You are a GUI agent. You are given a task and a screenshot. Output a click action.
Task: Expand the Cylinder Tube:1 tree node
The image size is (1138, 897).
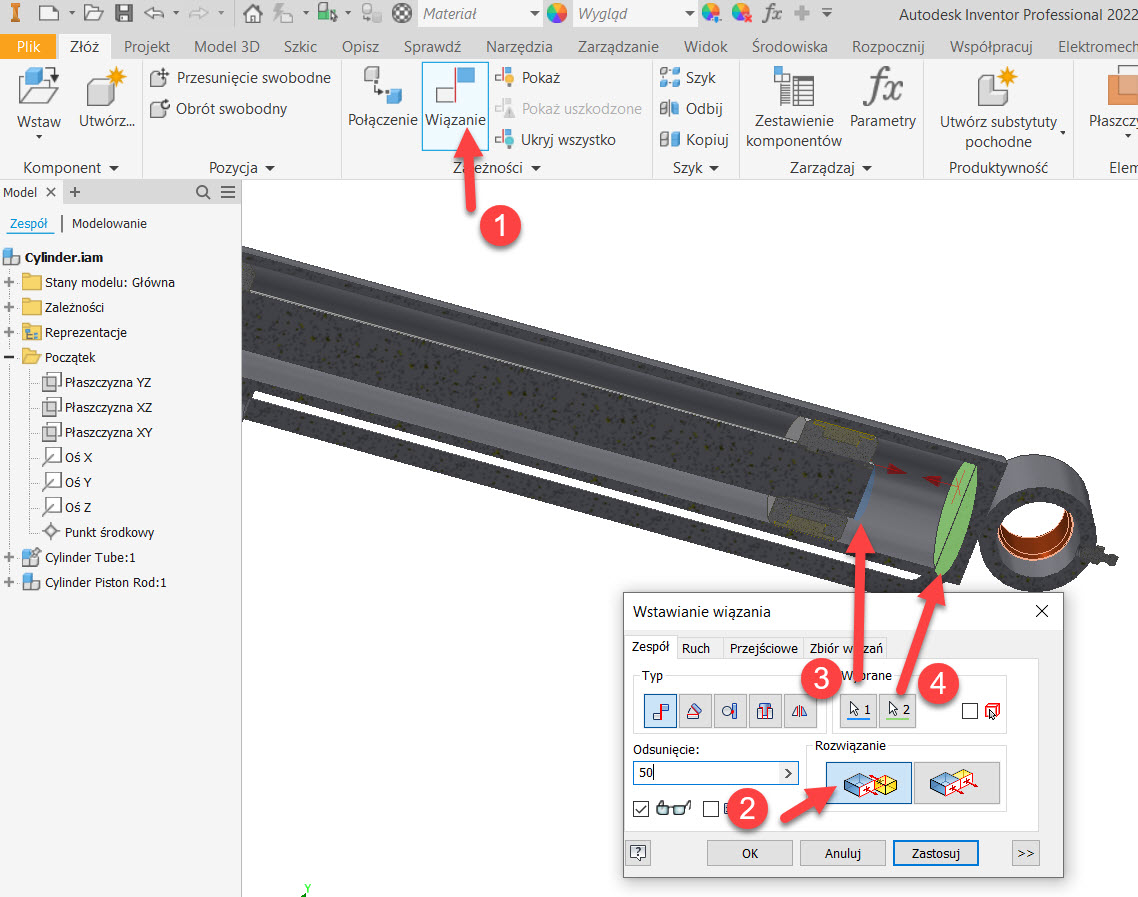[x=10, y=558]
